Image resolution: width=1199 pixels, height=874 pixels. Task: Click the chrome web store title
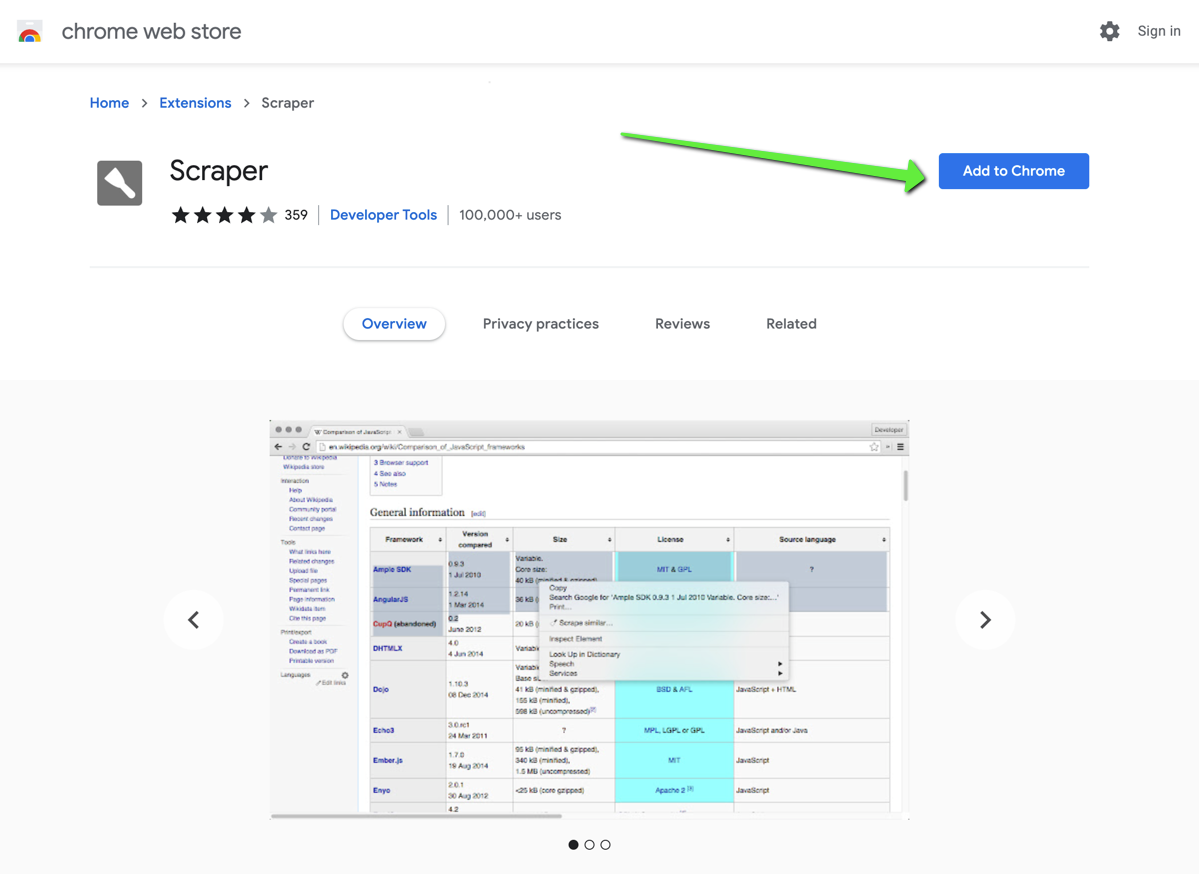151,31
